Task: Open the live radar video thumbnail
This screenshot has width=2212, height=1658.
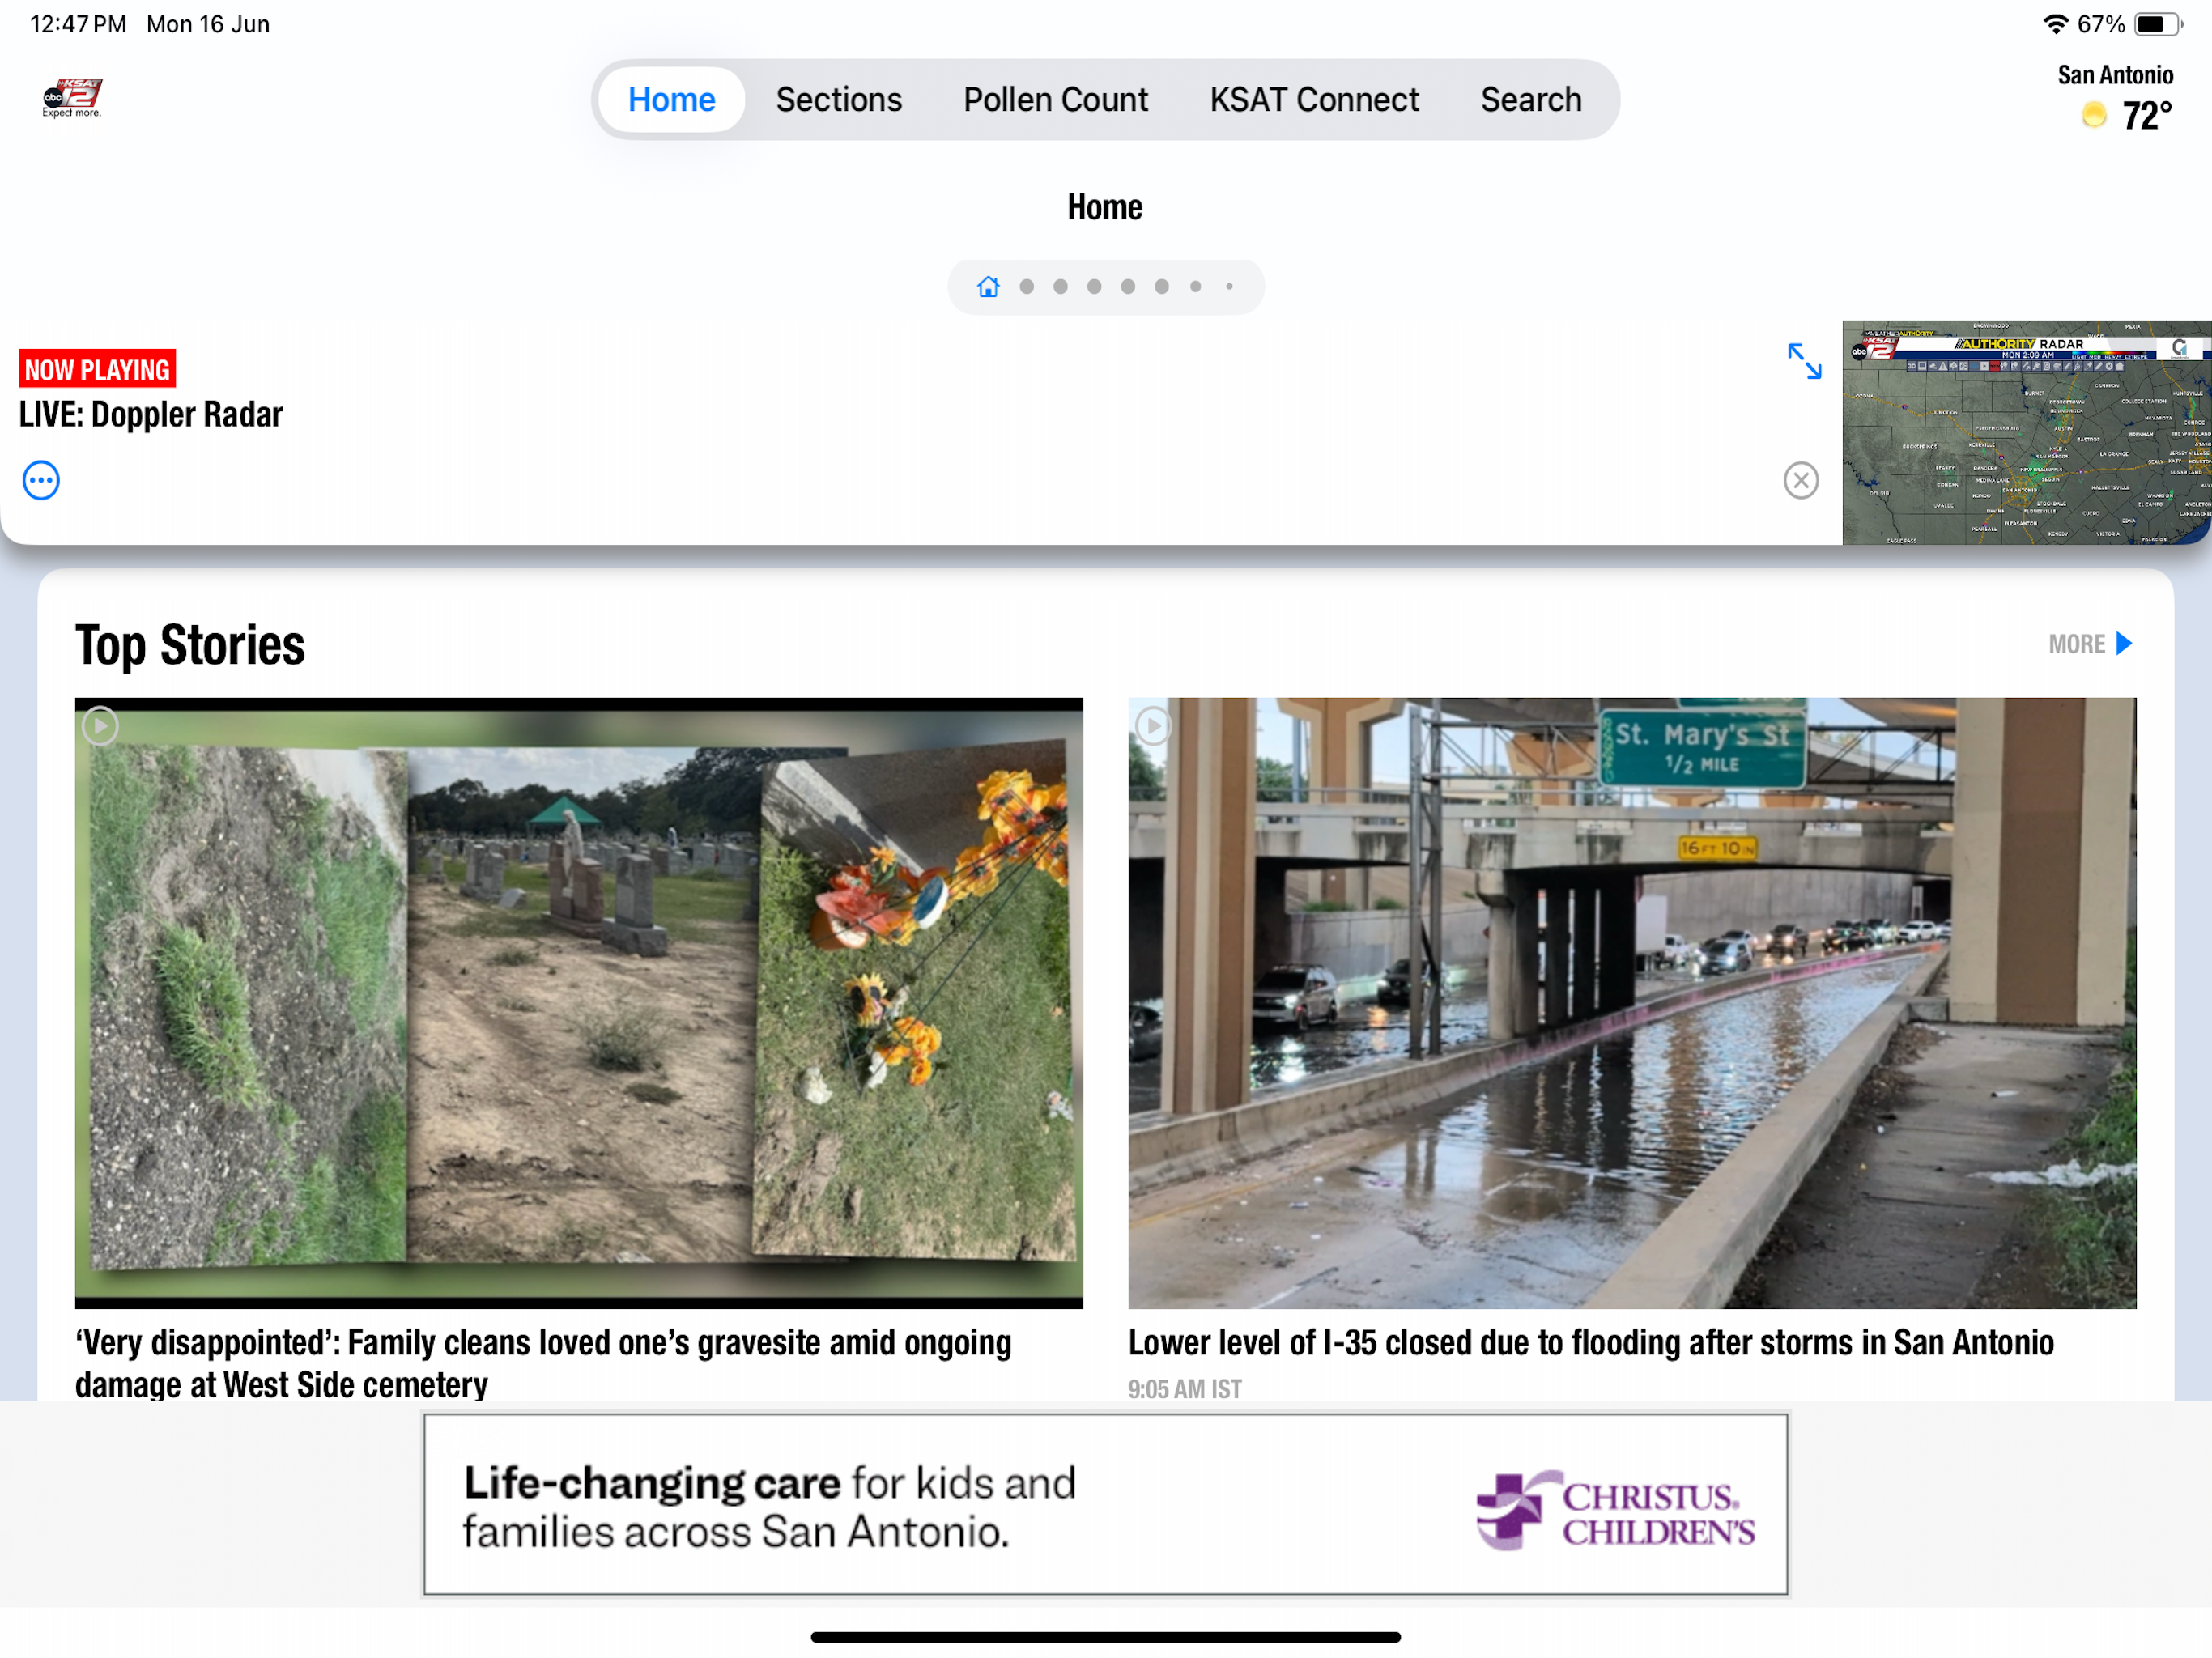Action: (x=2026, y=432)
